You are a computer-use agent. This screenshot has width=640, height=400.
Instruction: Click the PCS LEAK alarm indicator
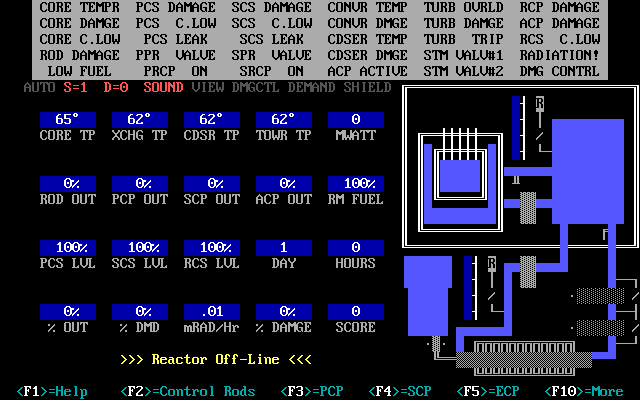click(176, 39)
